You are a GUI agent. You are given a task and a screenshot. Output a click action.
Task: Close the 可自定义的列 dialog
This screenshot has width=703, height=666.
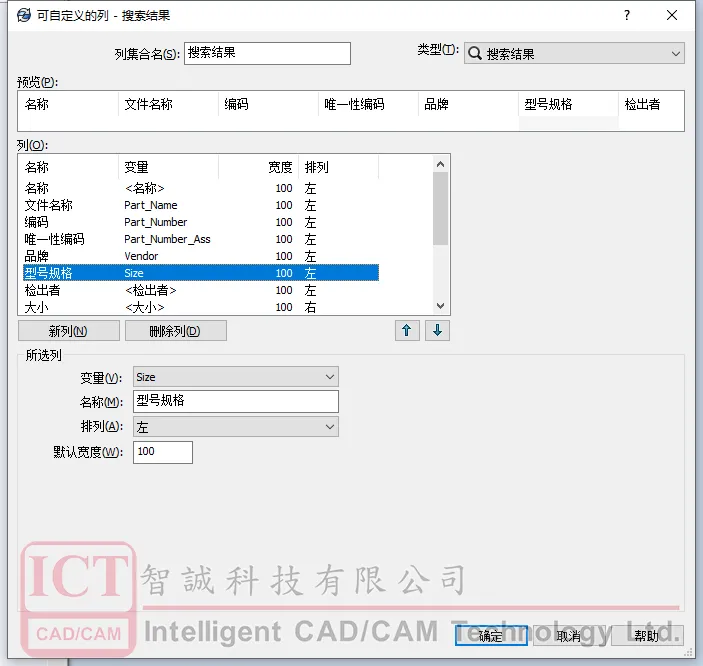click(x=672, y=15)
